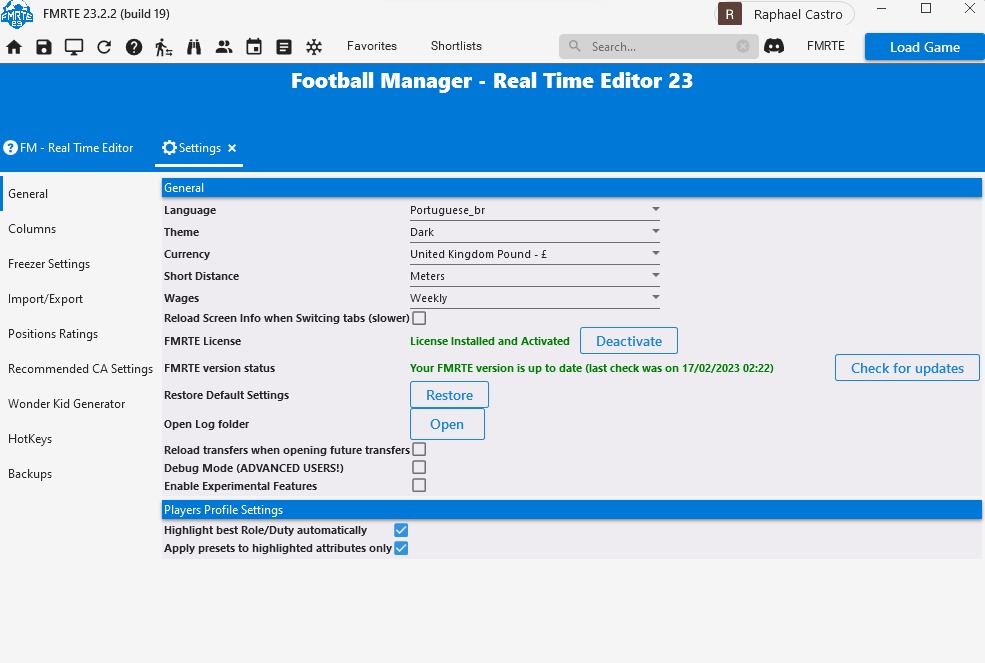Switch to FM - Real Time Editor tab
Screen dimensions: 985x663
[x=68, y=148]
